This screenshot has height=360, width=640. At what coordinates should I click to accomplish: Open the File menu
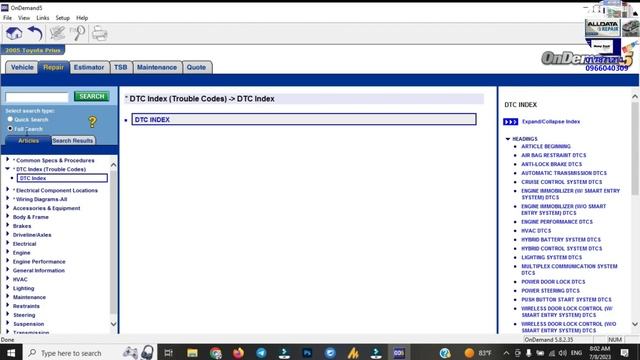pyautogui.click(x=7, y=18)
